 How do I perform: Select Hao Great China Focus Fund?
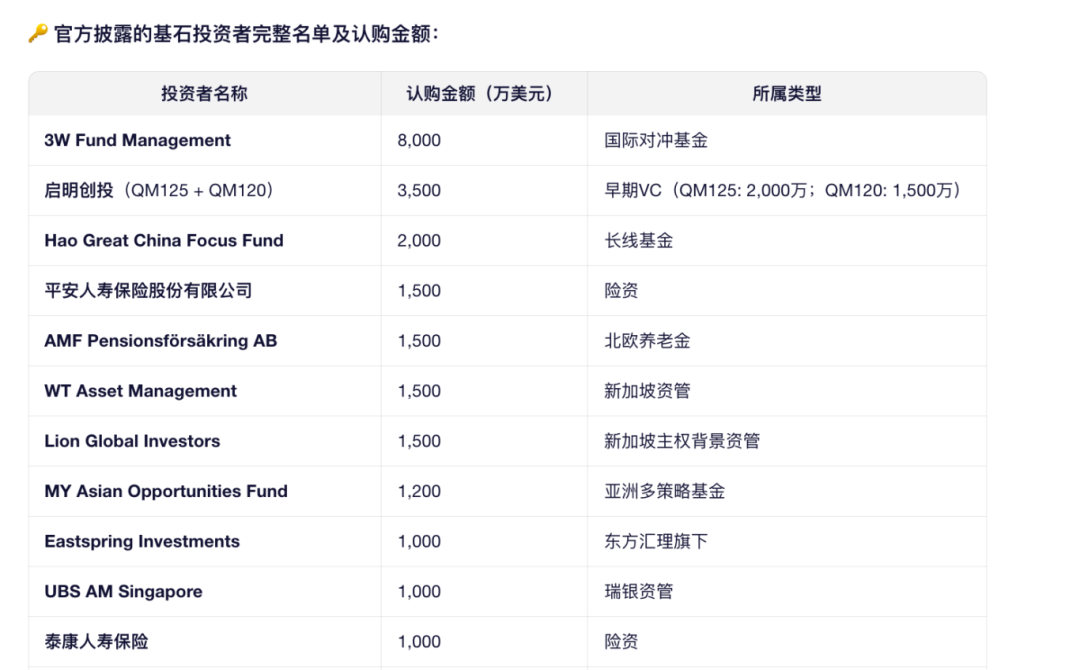click(x=164, y=241)
